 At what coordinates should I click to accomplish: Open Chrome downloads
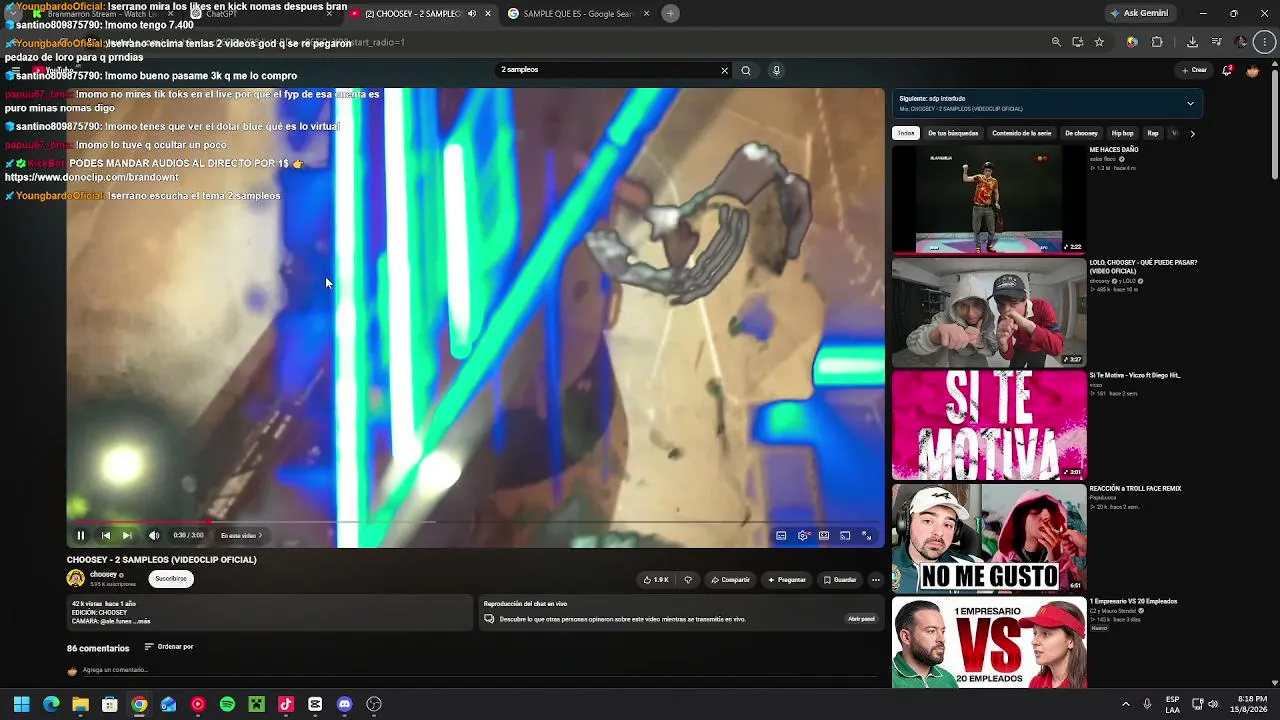(1192, 42)
